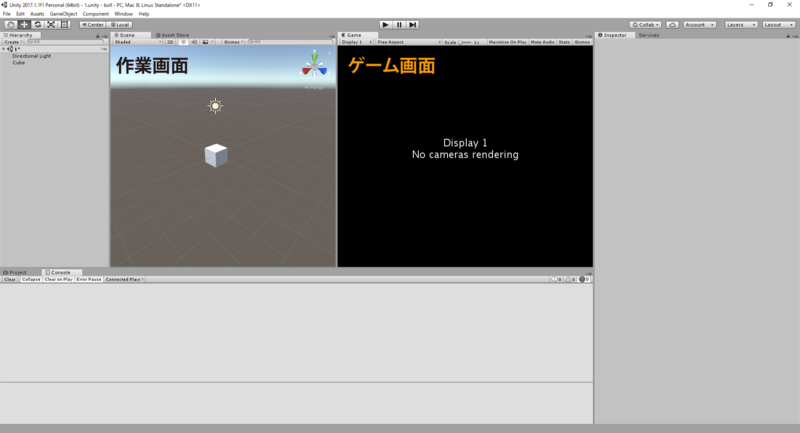Select the Hand tool
This screenshot has width=800, height=433.
pos(10,24)
